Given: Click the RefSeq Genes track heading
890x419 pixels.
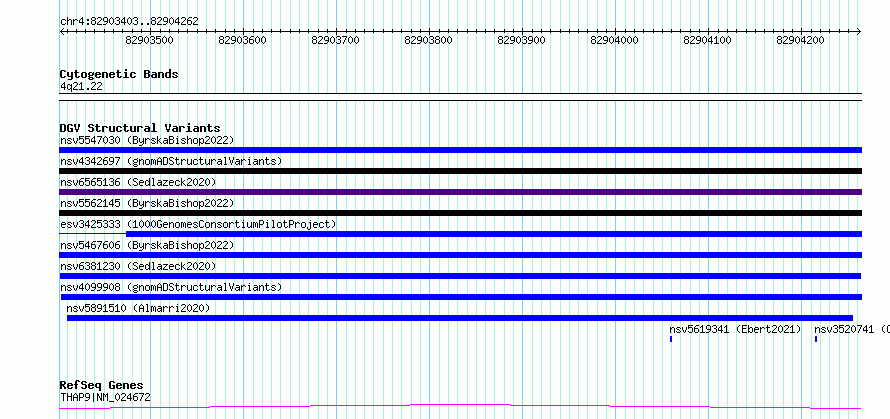Looking at the screenshot, I should click(101, 386).
